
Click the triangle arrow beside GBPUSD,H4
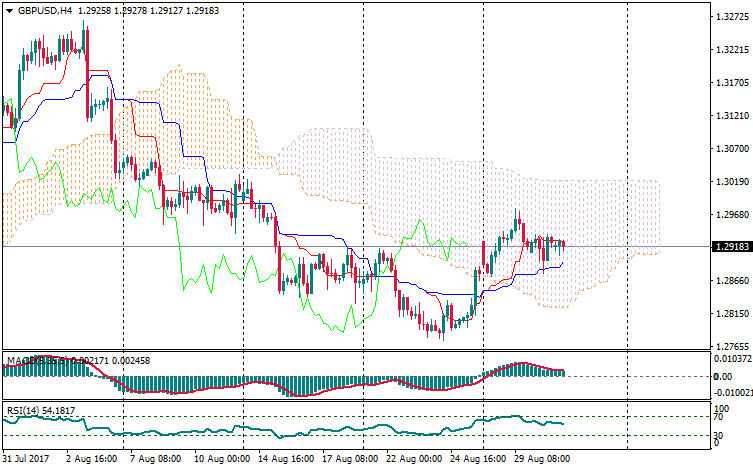click(x=8, y=9)
